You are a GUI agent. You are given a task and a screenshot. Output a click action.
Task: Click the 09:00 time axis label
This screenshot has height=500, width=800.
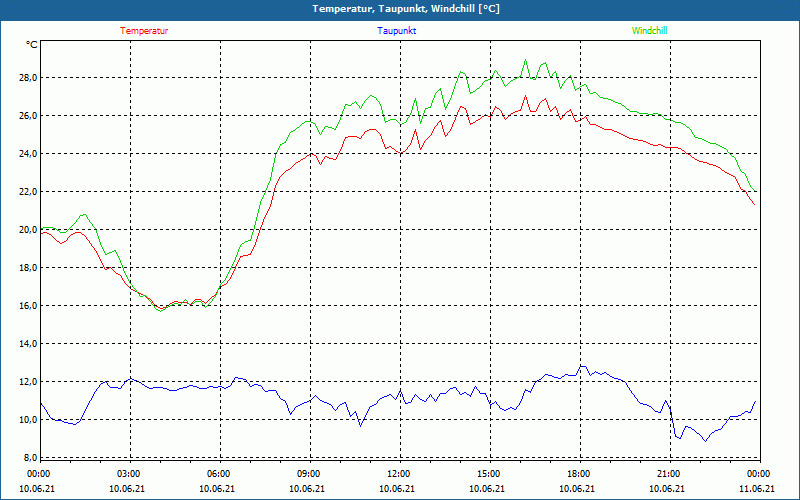click(308, 474)
